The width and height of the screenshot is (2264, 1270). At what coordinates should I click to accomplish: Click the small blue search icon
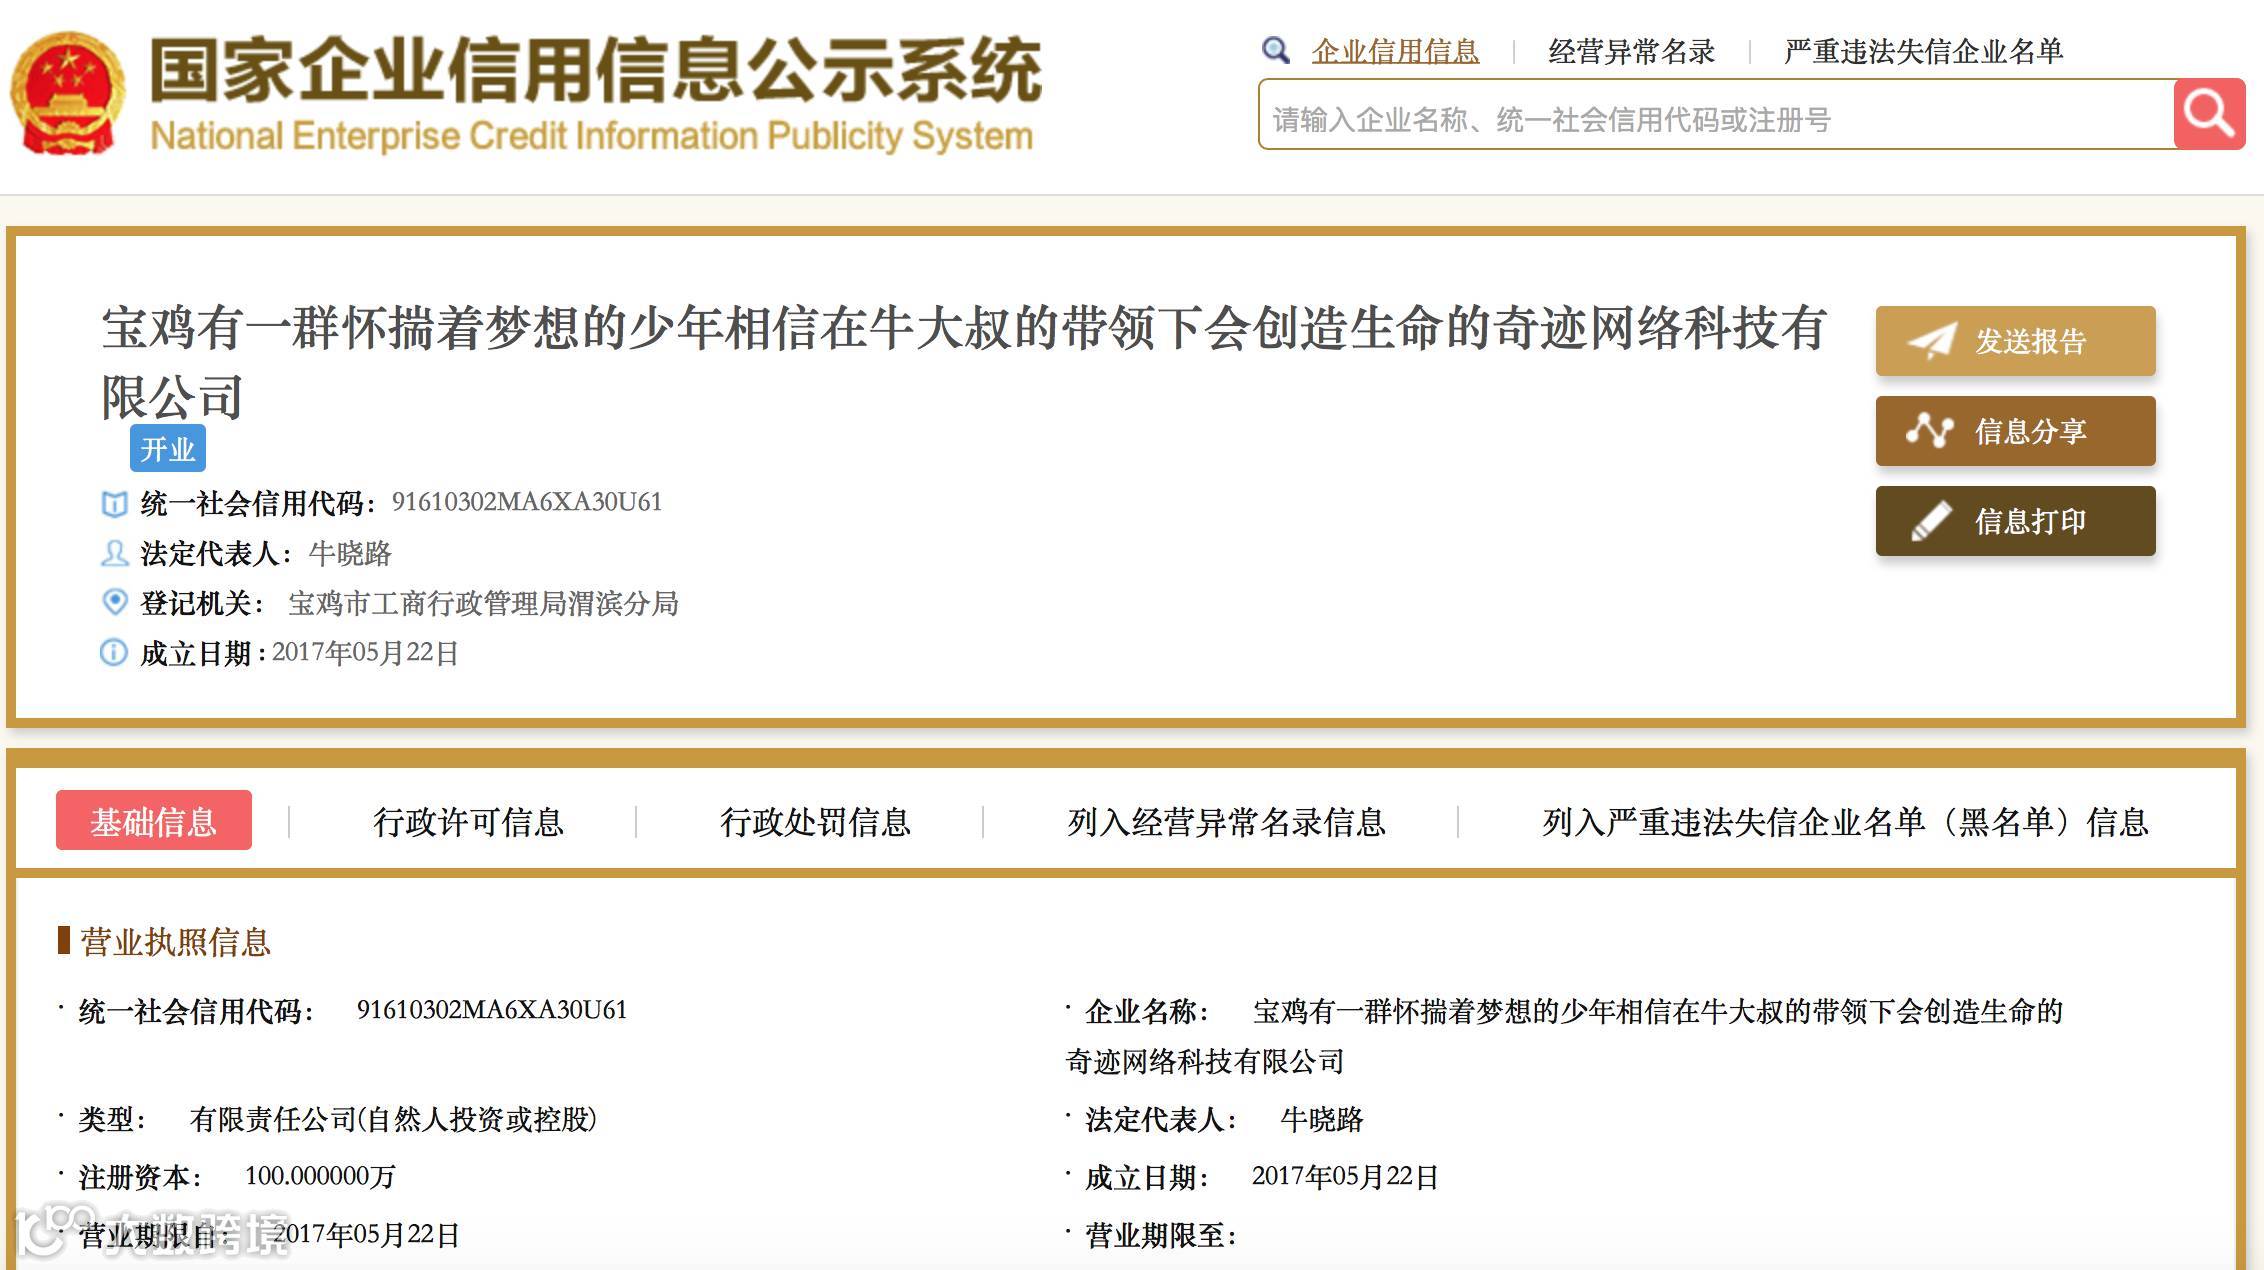1275,50
